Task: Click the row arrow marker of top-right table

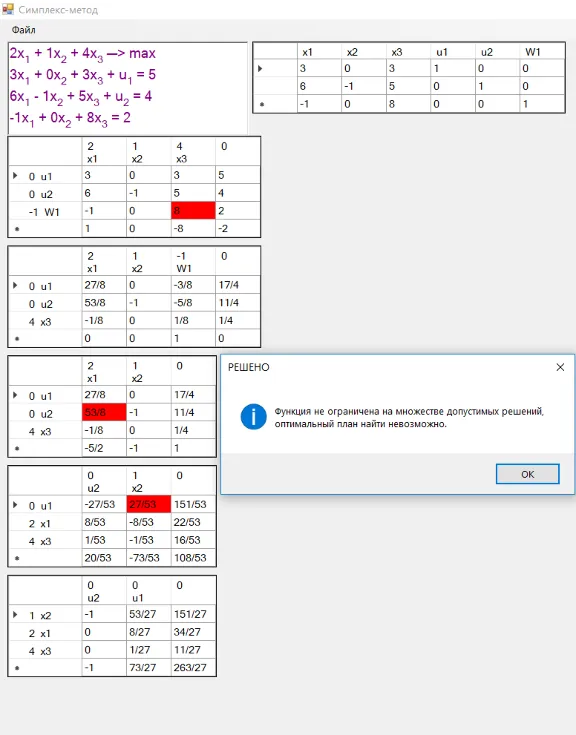Action: pyautogui.click(x=261, y=69)
